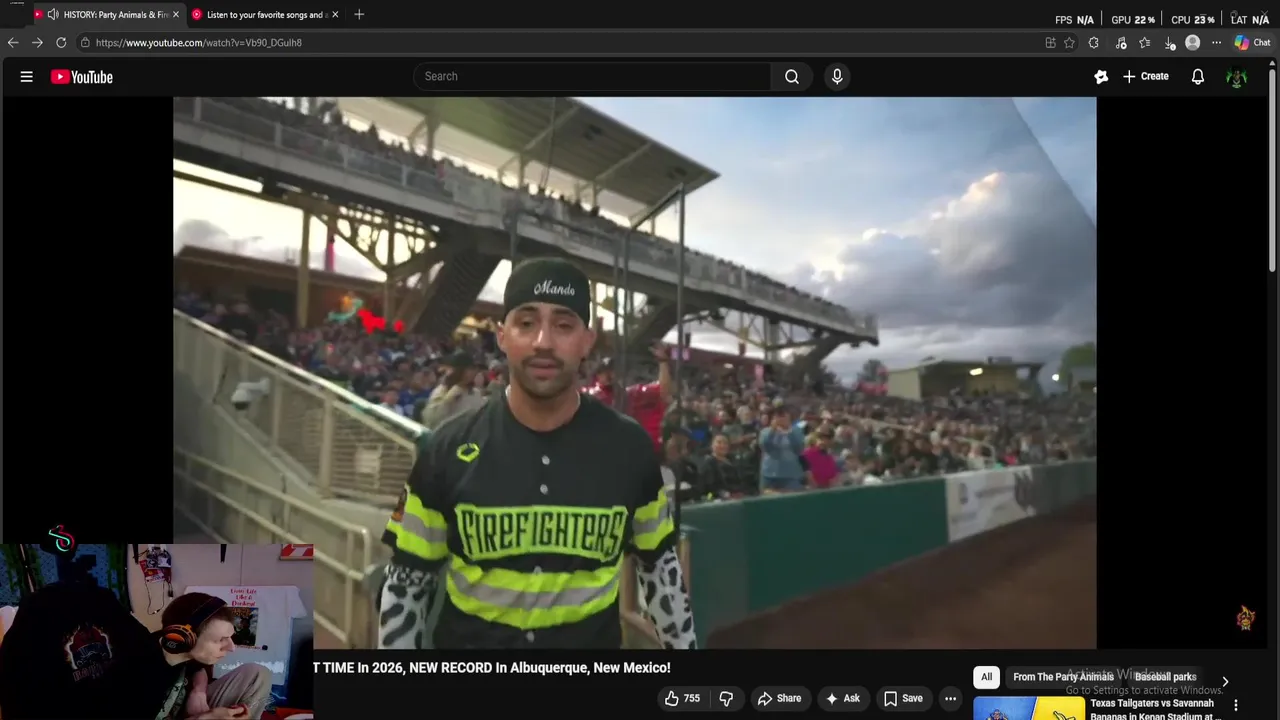
Task: Open the YouTube account avatar menu
Action: tap(1236, 77)
